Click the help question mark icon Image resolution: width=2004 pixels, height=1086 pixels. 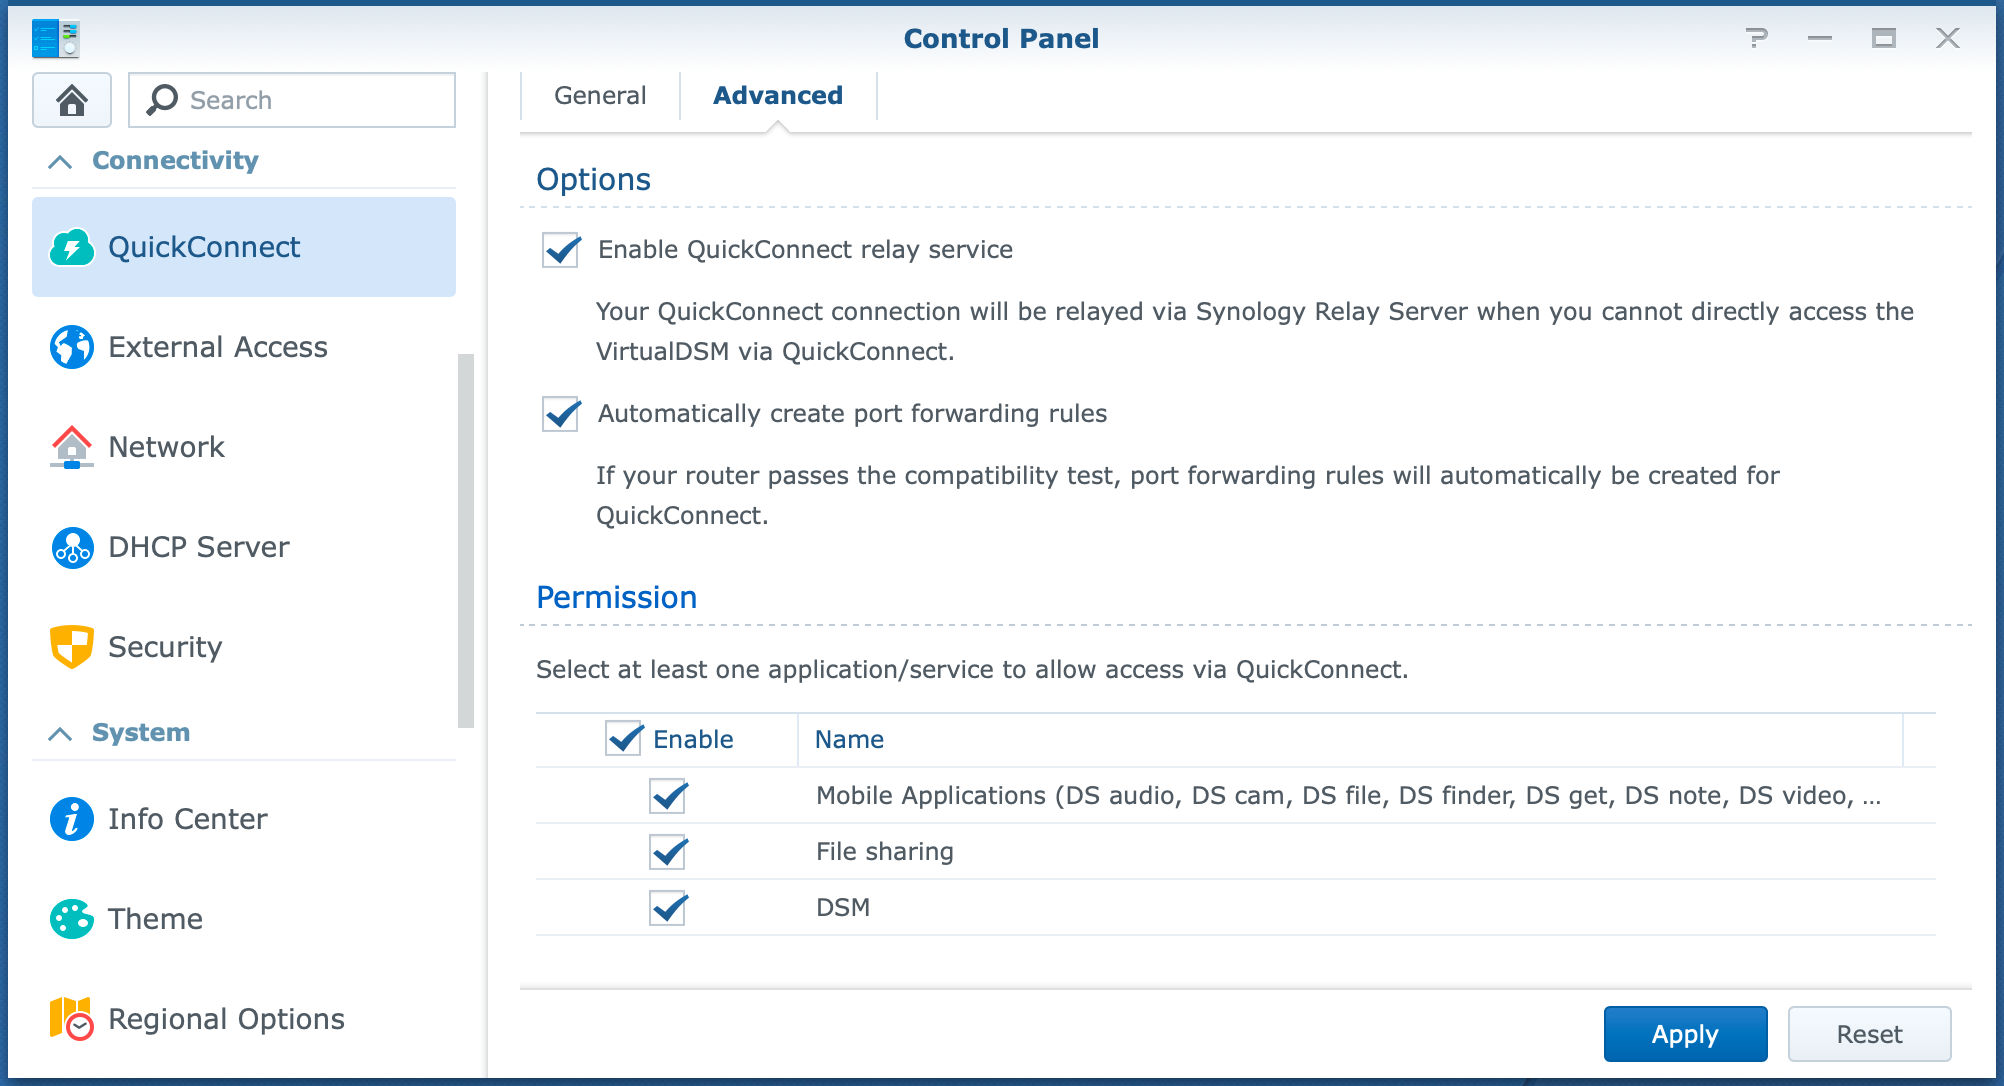[x=1756, y=38]
